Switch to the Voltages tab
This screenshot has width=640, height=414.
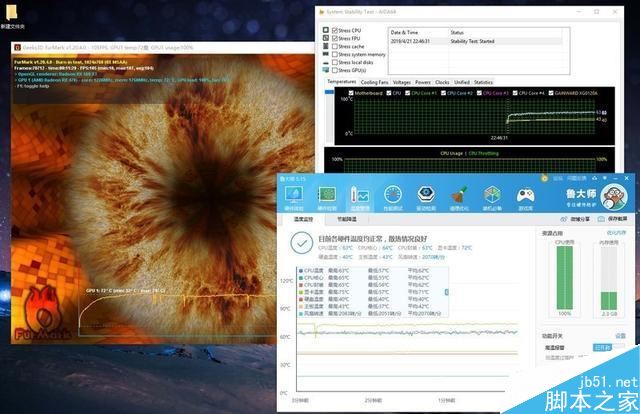point(402,82)
